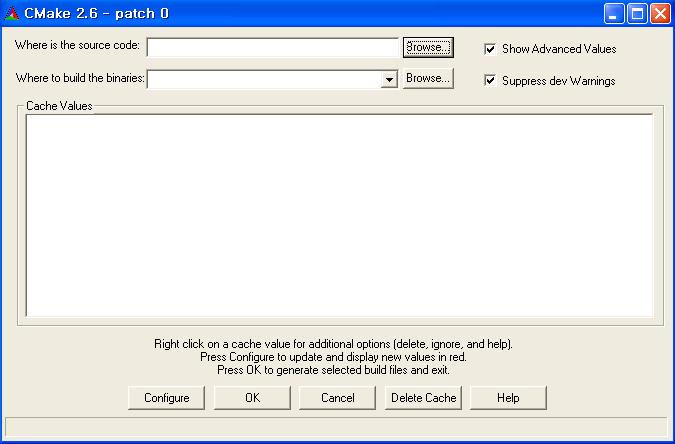Viewport: 675px width, 444px height.
Task: Toggle the Suppress dev Warnings checkbox
Action: pos(490,81)
